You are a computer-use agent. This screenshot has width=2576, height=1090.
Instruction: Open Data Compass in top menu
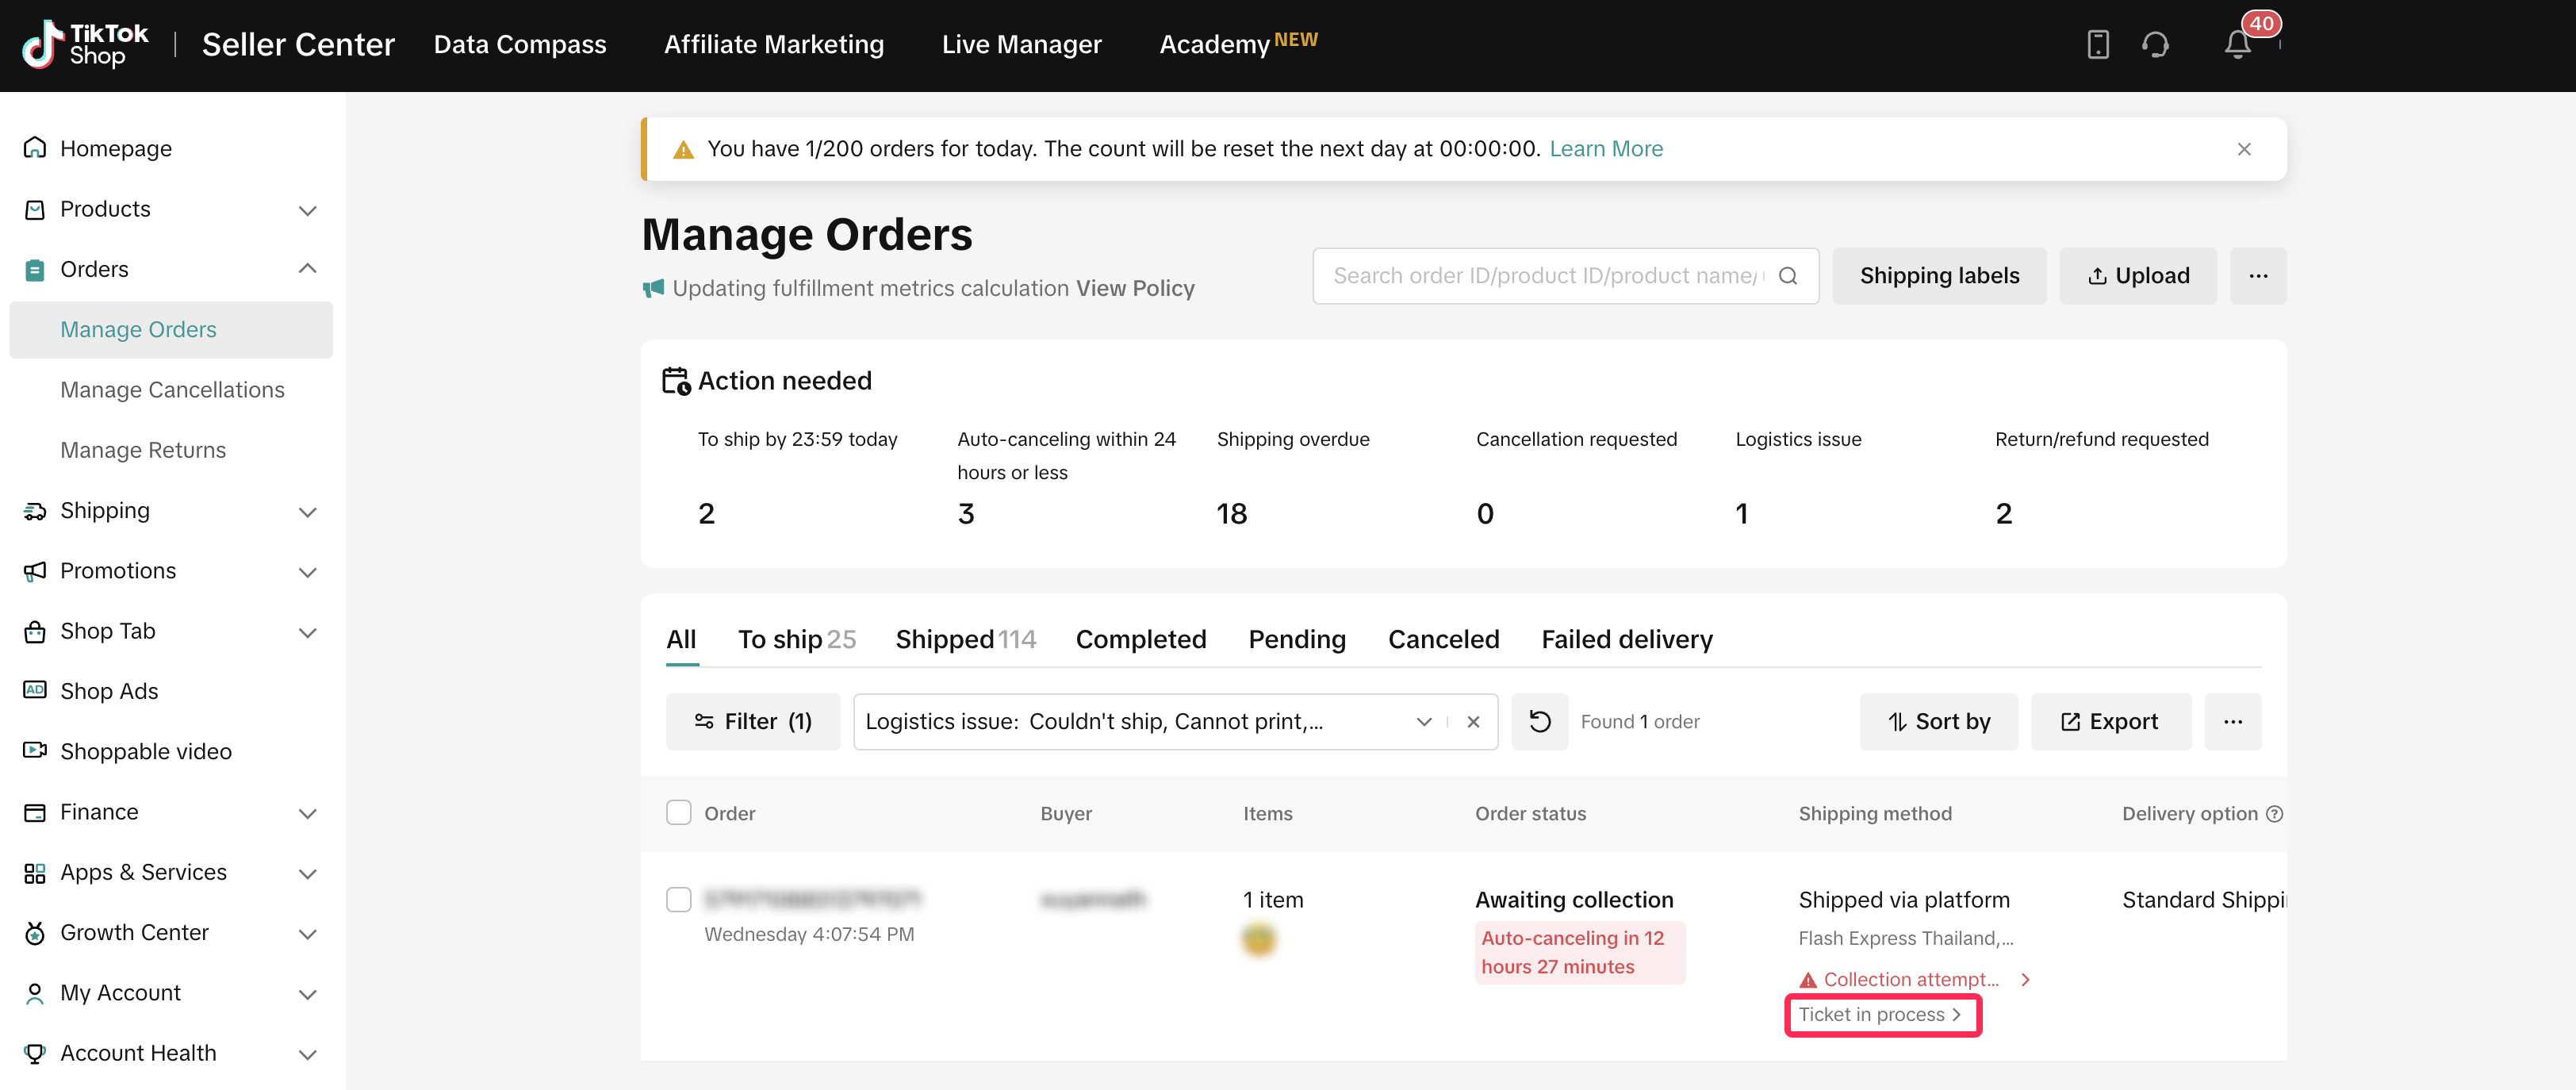pyautogui.click(x=519, y=45)
